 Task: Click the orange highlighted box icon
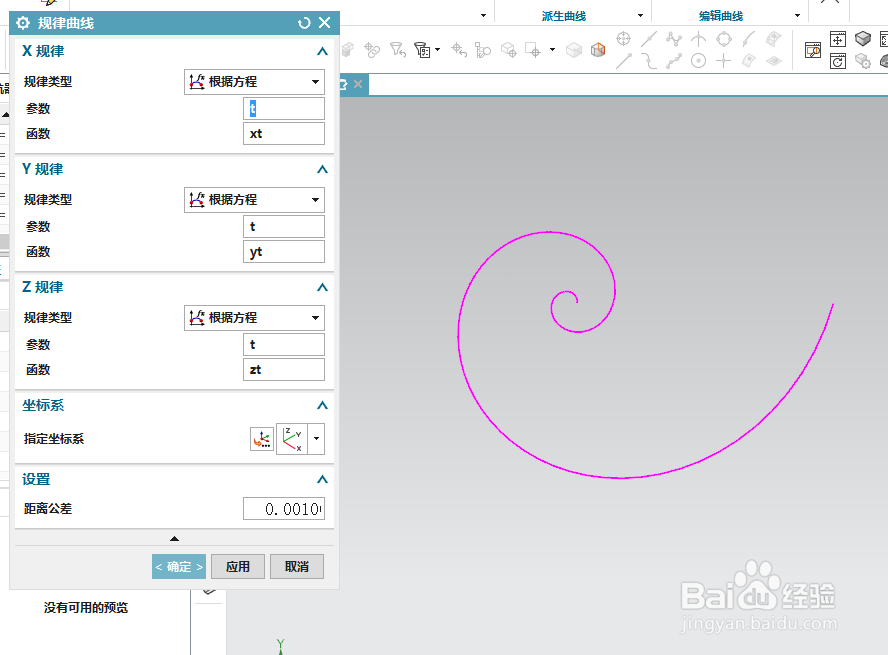pos(598,50)
